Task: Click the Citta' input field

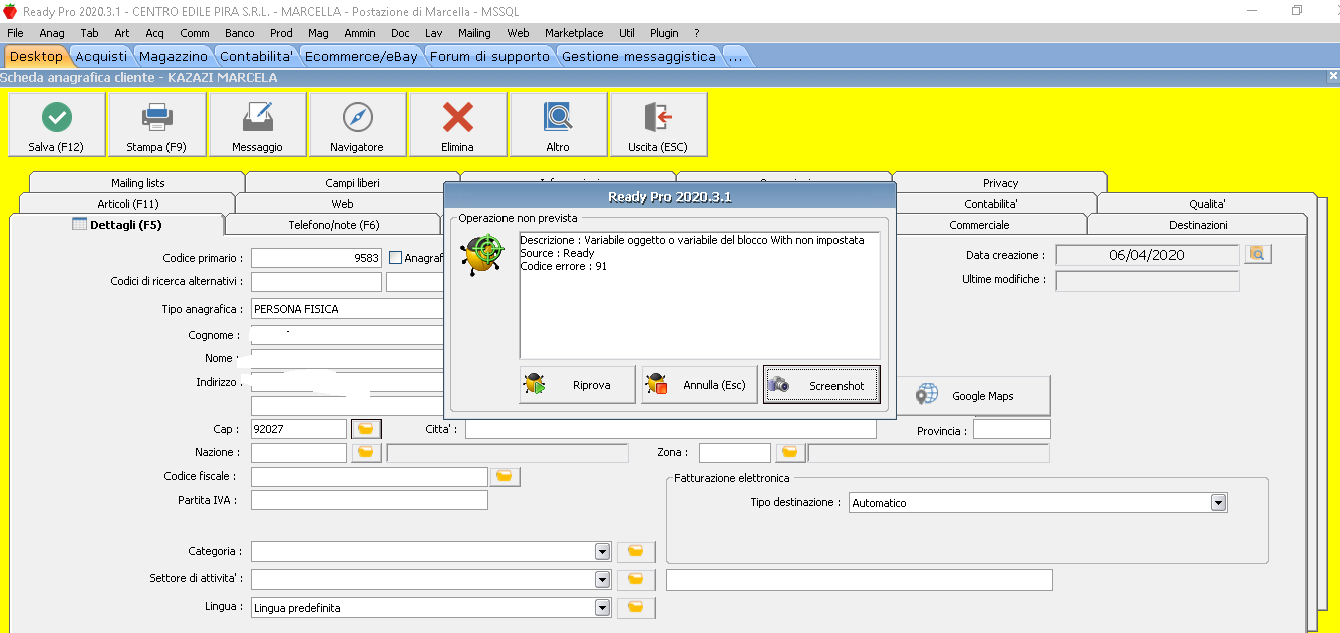Action: coord(670,429)
